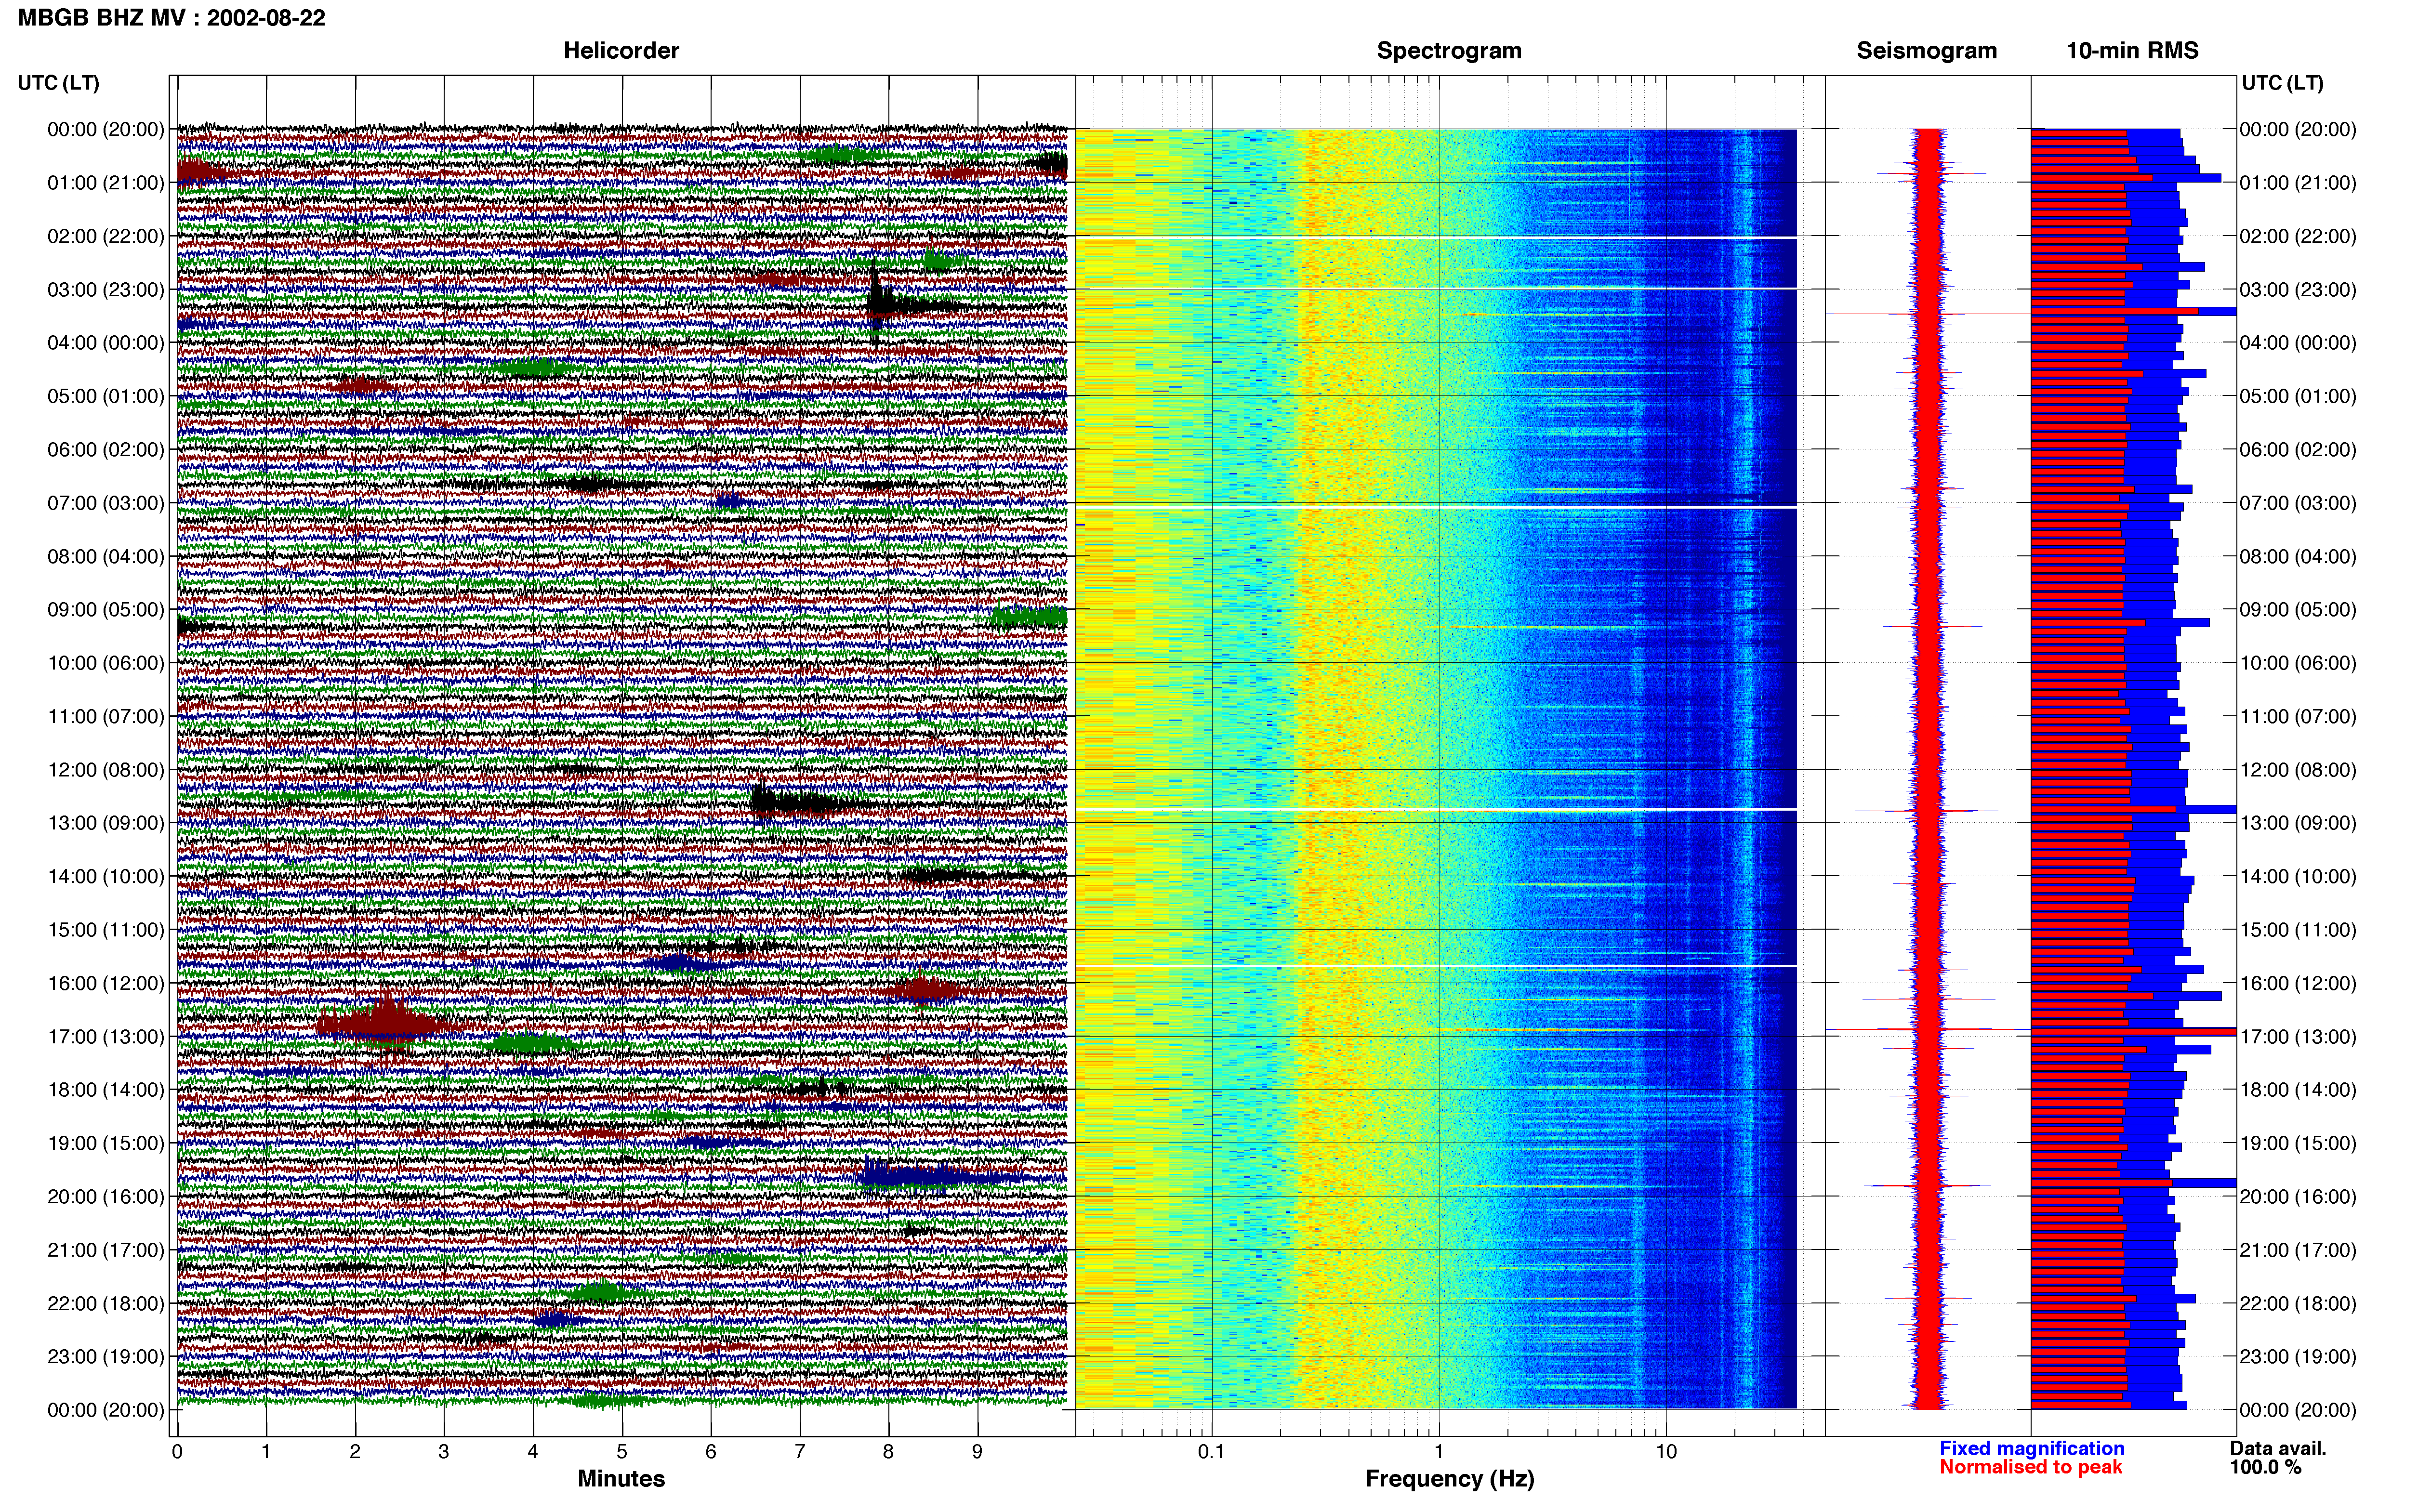
Task: Click minute tick label 0 on helicorder
Action: click(x=177, y=1451)
